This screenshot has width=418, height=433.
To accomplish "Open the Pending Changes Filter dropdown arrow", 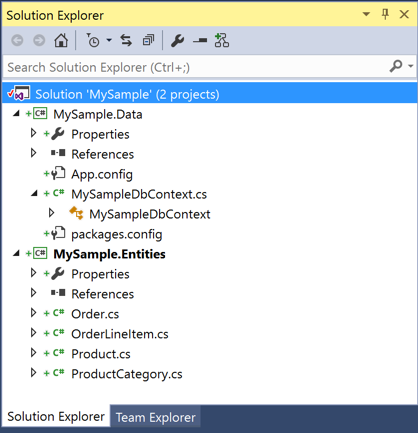I will pos(109,41).
